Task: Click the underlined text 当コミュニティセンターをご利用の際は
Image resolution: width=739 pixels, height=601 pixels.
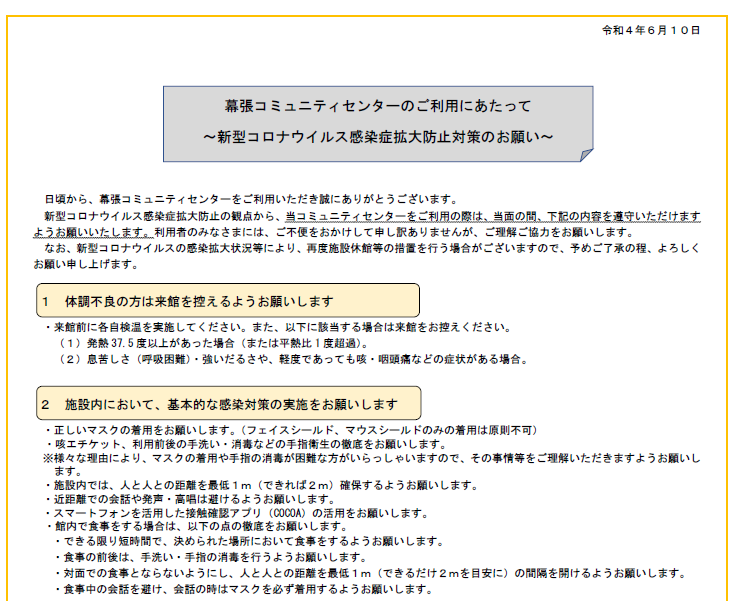Action: [x=385, y=216]
